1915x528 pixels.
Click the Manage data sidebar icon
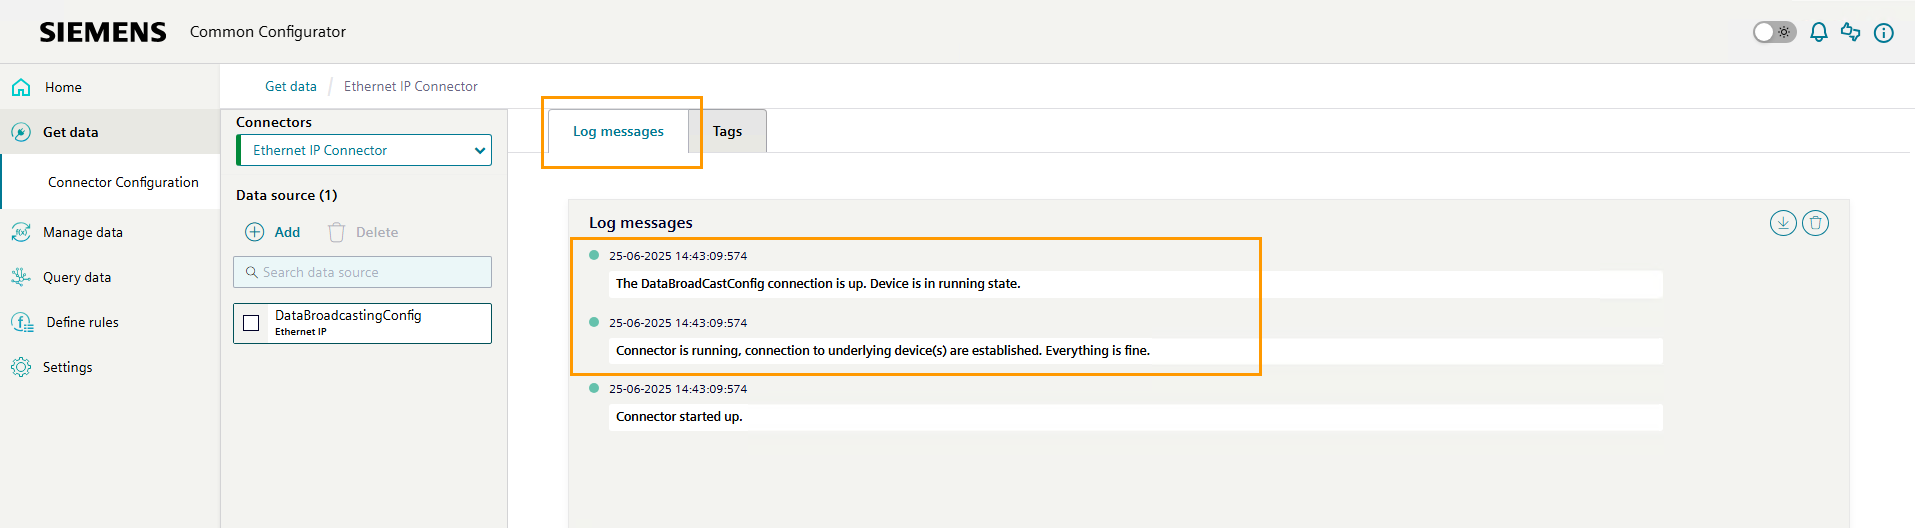21,232
